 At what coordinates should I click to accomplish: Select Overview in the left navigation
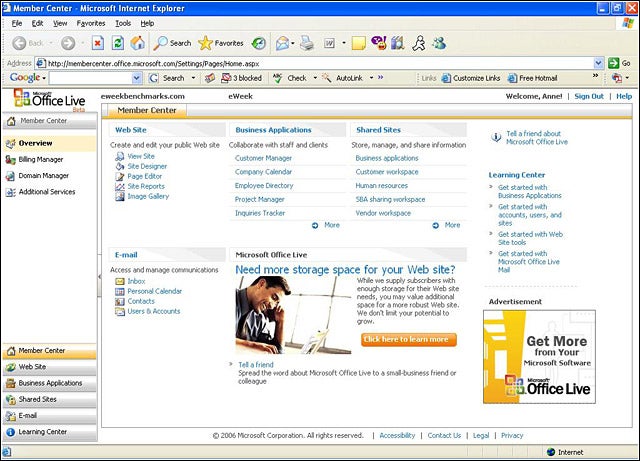pos(50,143)
